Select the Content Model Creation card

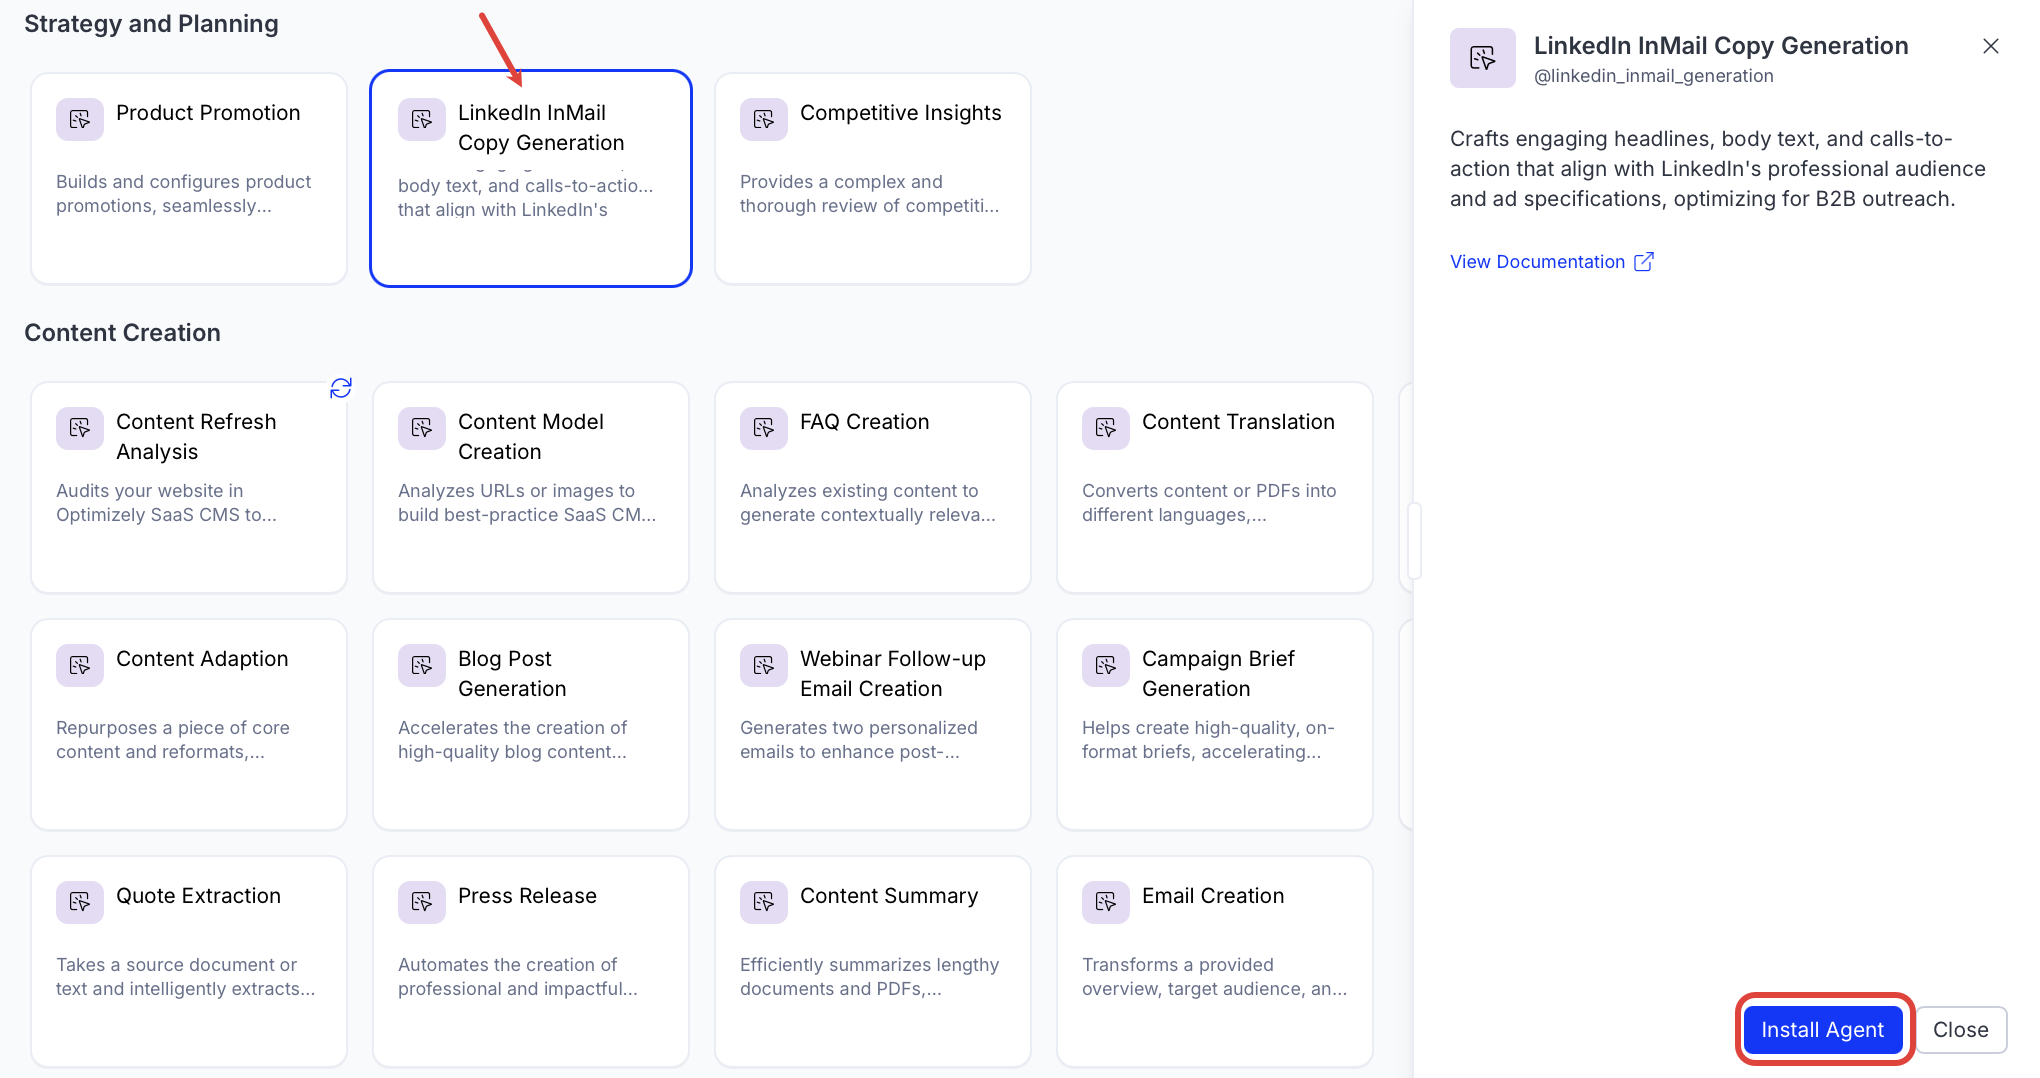(x=531, y=488)
